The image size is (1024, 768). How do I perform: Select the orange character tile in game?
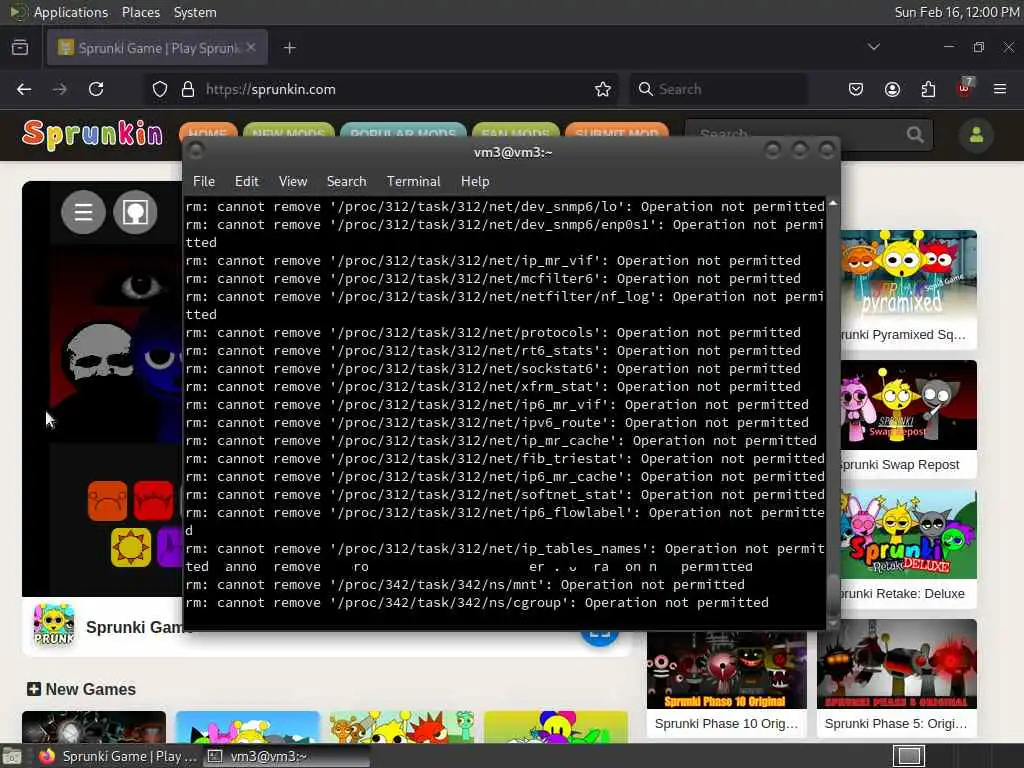point(108,501)
